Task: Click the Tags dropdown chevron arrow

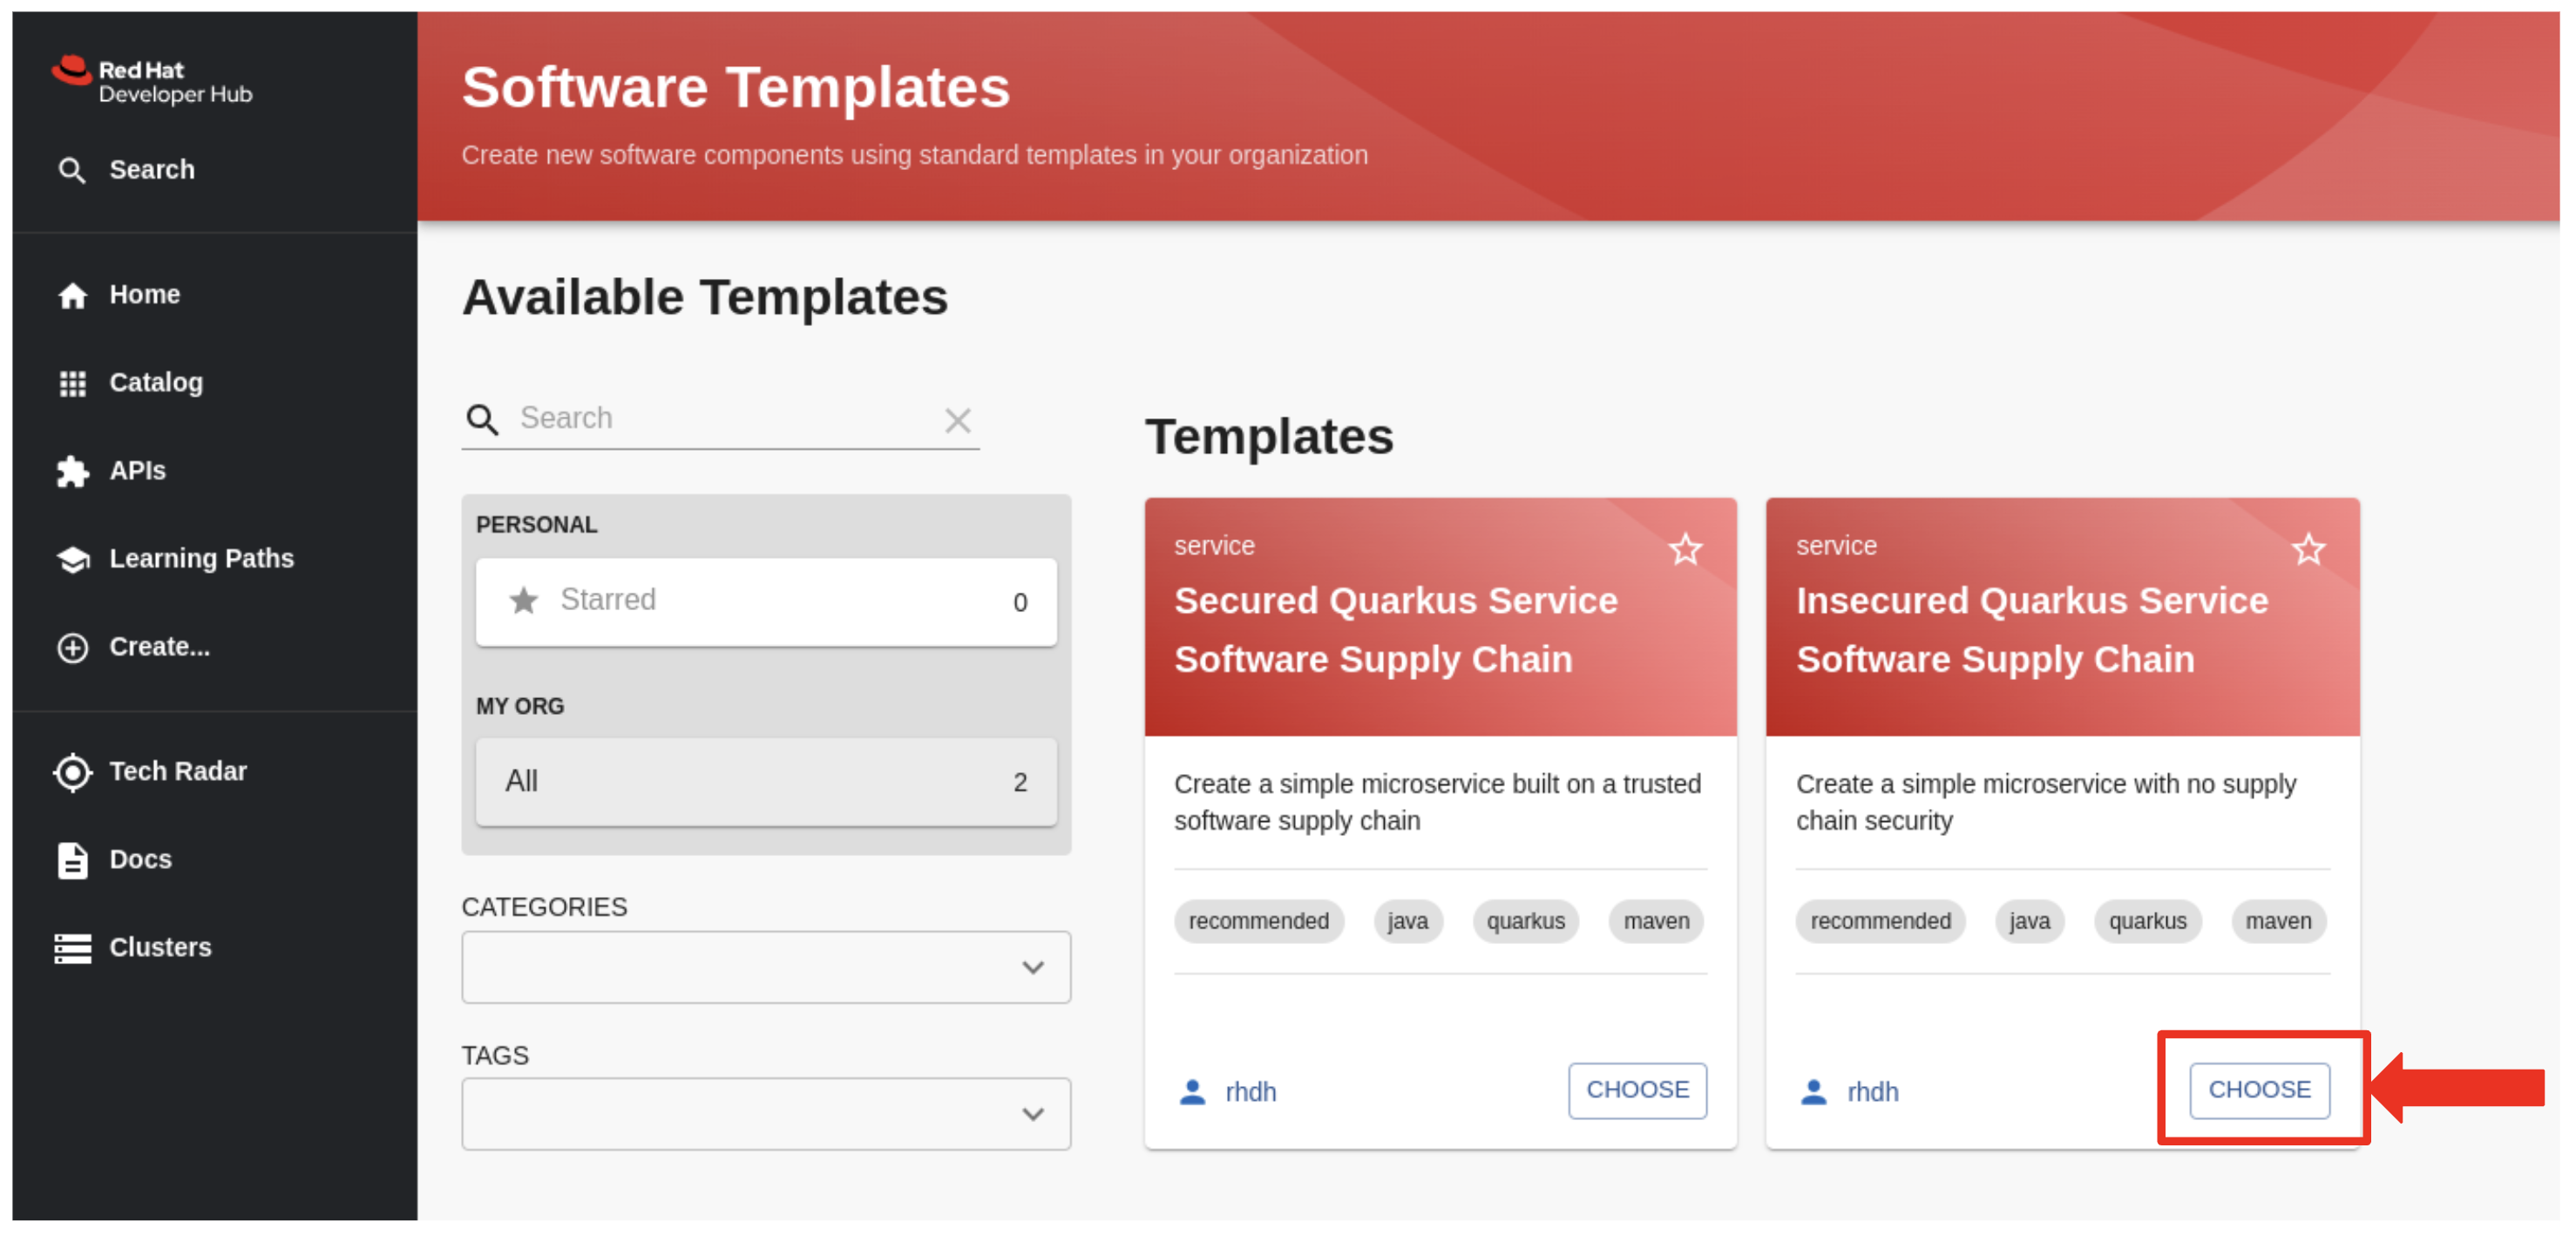Action: click(1033, 1114)
